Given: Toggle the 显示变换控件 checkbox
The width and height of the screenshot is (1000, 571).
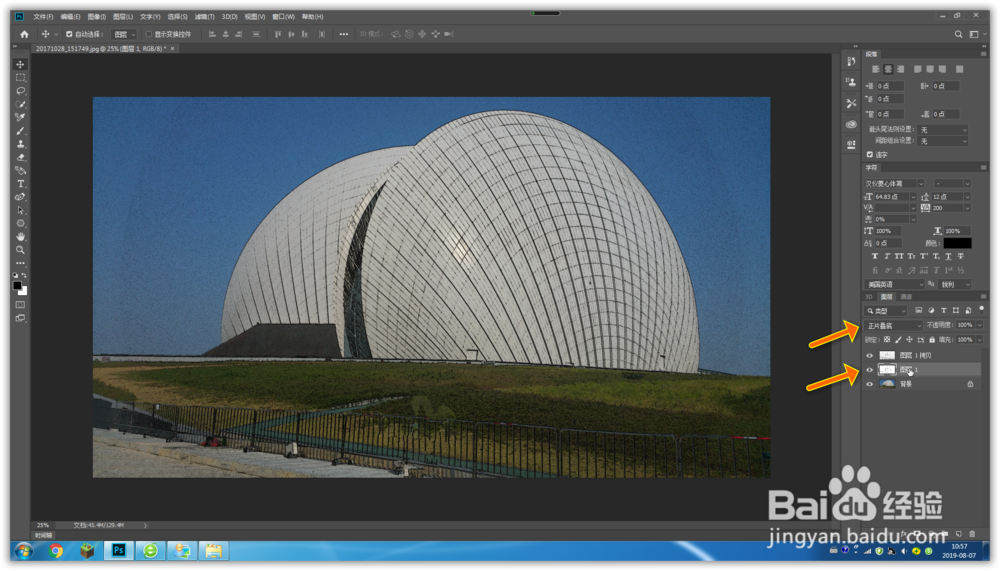Looking at the screenshot, I should [x=149, y=34].
